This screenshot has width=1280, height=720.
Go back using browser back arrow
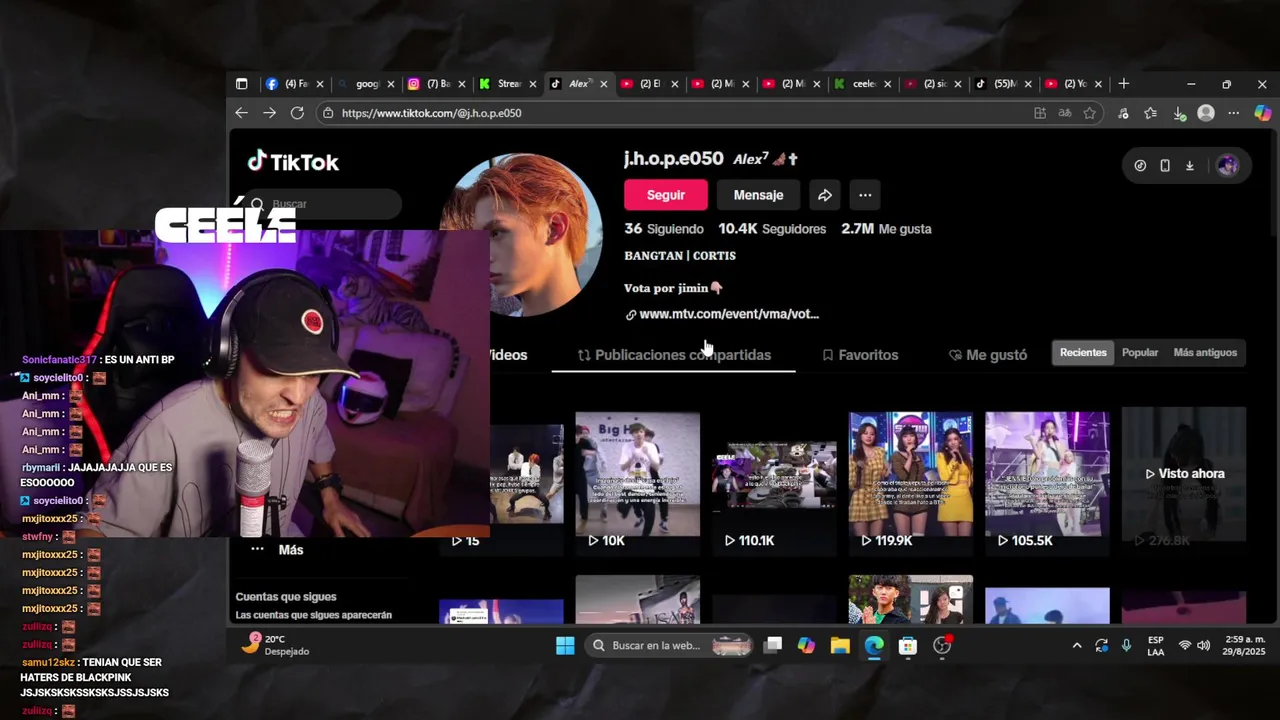(241, 113)
